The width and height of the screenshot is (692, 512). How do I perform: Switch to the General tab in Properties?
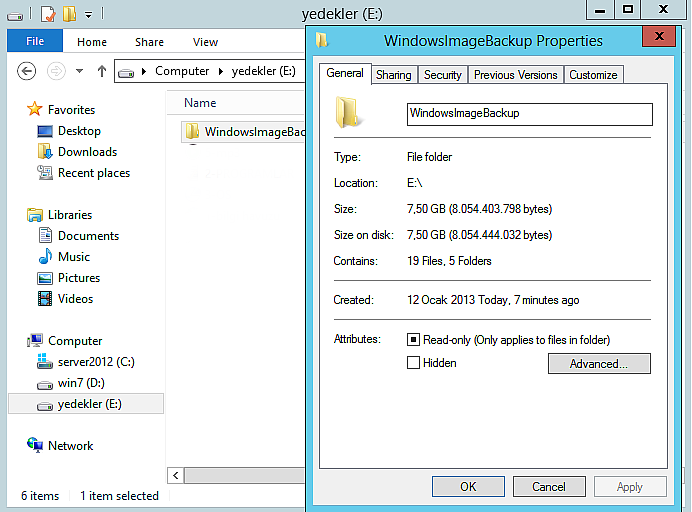pyautogui.click(x=345, y=73)
